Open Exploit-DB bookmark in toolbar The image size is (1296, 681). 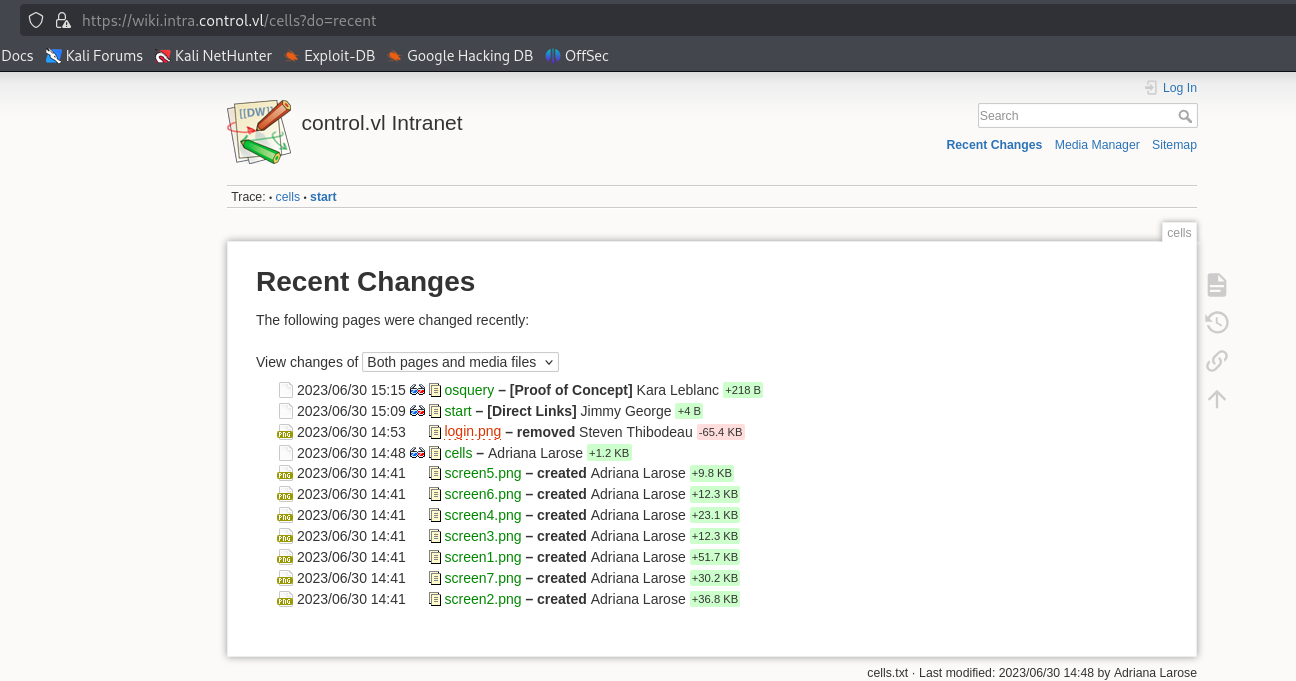click(329, 56)
